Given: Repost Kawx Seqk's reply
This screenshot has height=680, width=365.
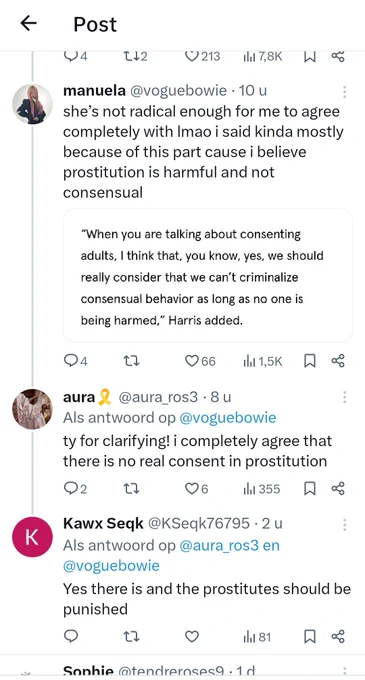Looking at the screenshot, I should [131, 636].
